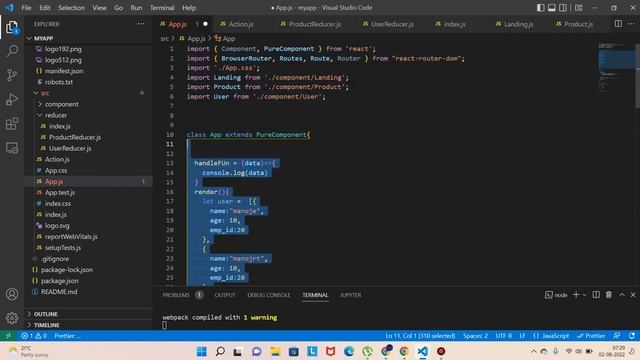Open the Customize Layout icon

click(578, 8)
